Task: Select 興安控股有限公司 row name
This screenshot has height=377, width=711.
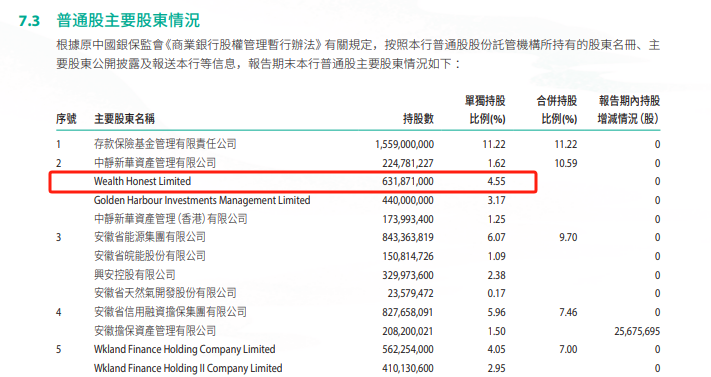Action: pyautogui.click(x=135, y=275)
